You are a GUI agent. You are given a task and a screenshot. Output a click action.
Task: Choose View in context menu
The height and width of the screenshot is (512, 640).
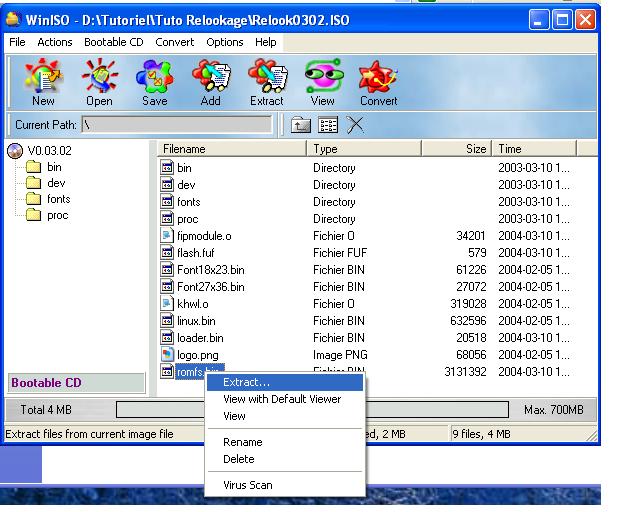point(285,416)
